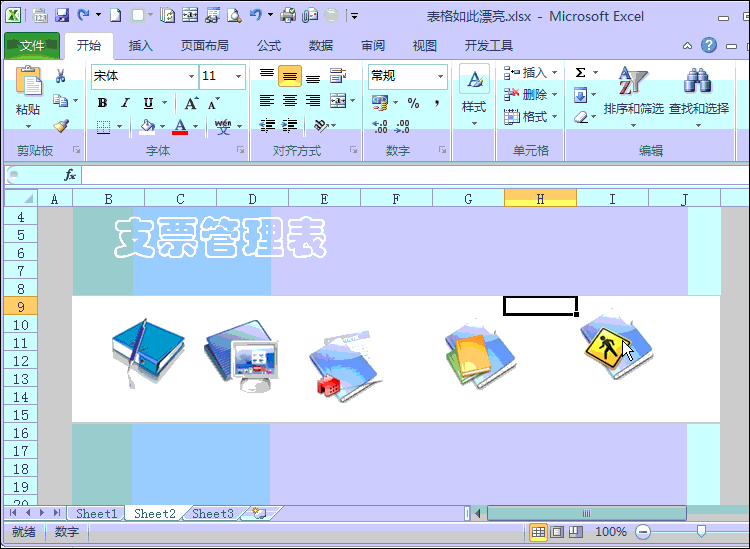
Task: Apply percent style format
Action: (x=413, y=103)
